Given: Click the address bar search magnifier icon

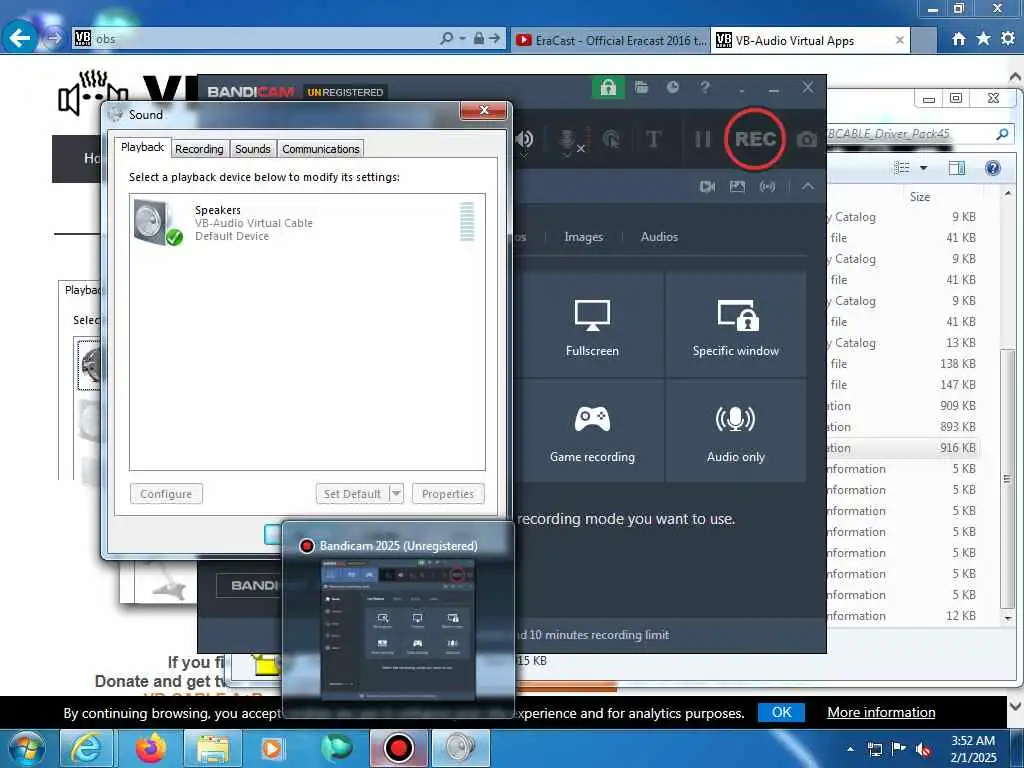Looking at the screenshot, I should point(446,39).
